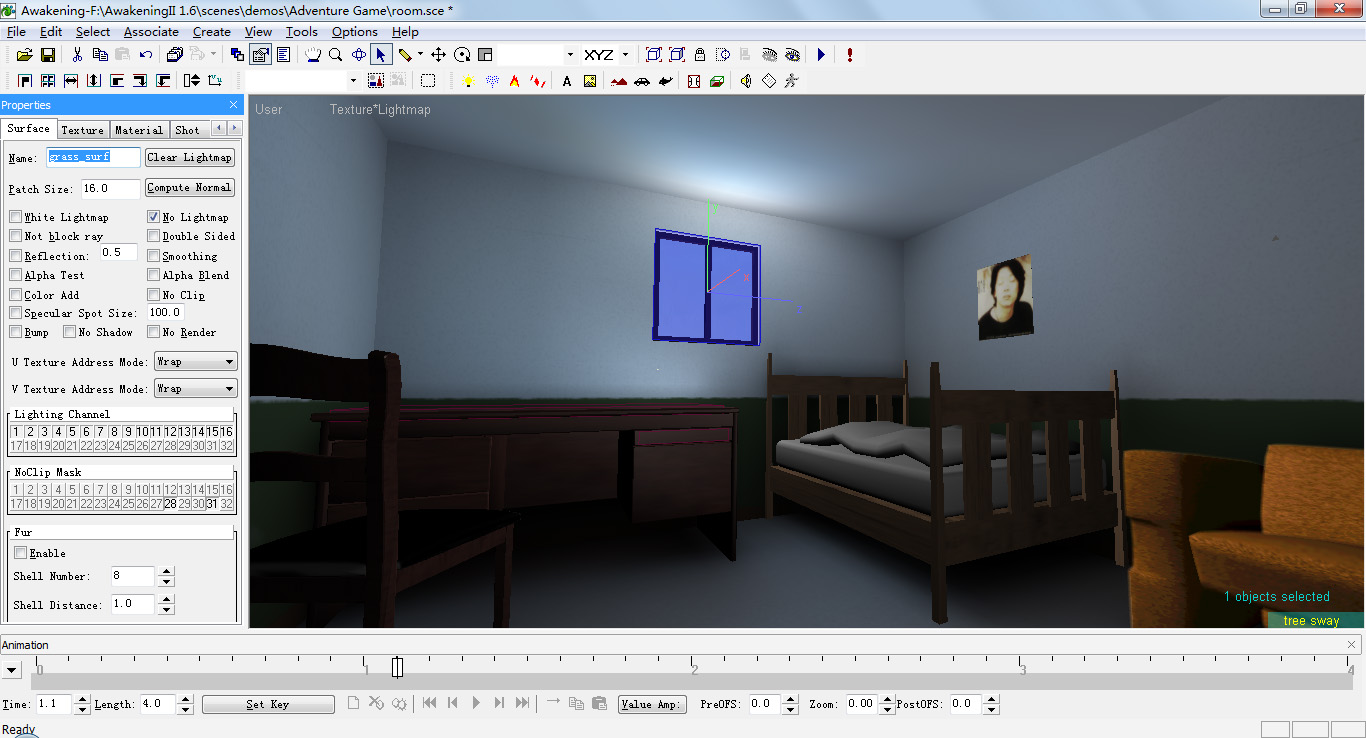Open the Create menu
Screen dimensions: 1366x738
(x=210, y=31)
